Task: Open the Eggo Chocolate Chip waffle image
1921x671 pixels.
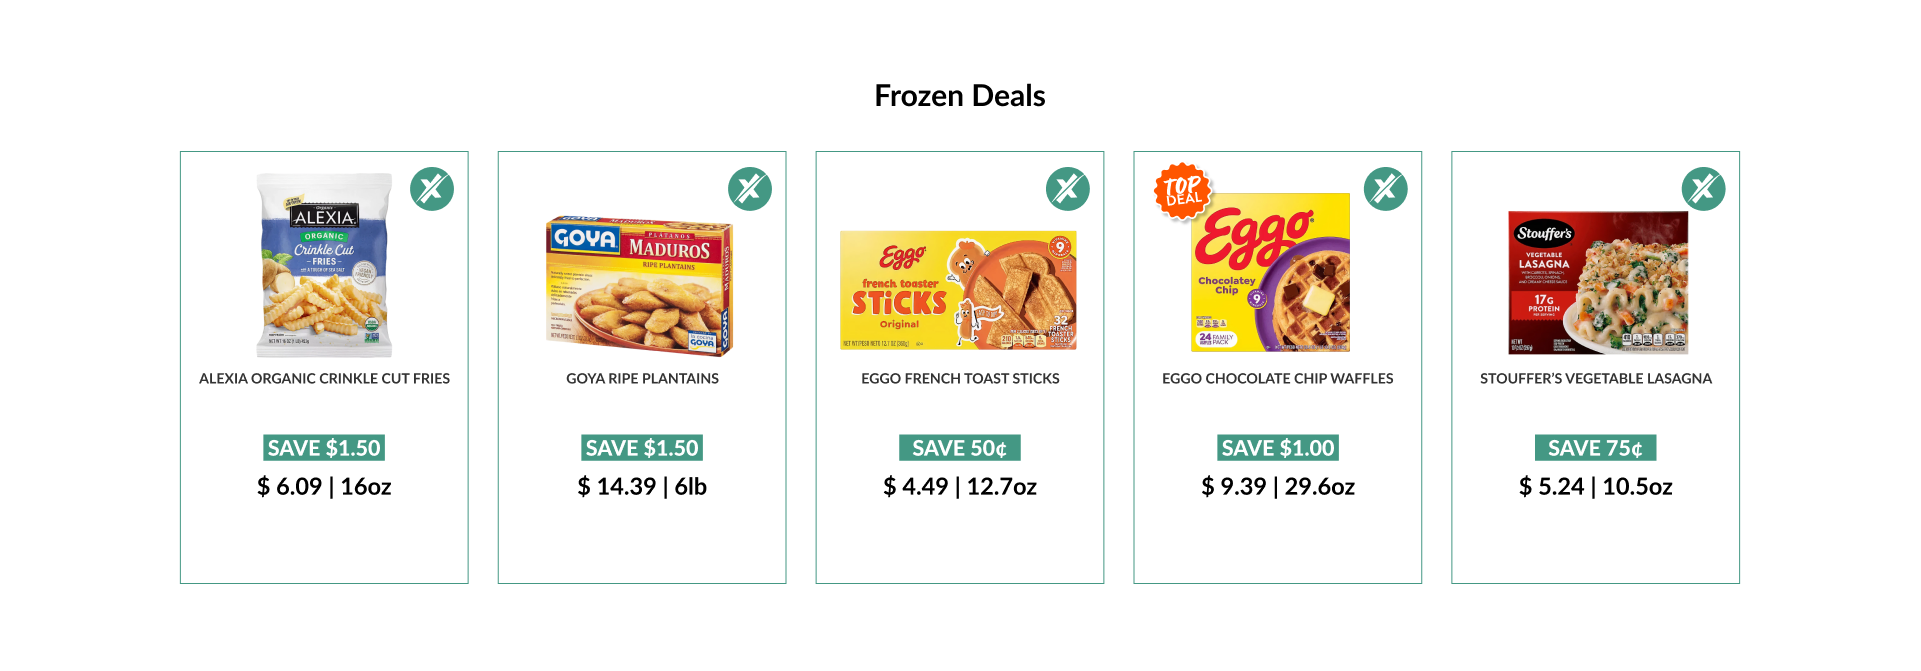Action: tap(1271, 273)
